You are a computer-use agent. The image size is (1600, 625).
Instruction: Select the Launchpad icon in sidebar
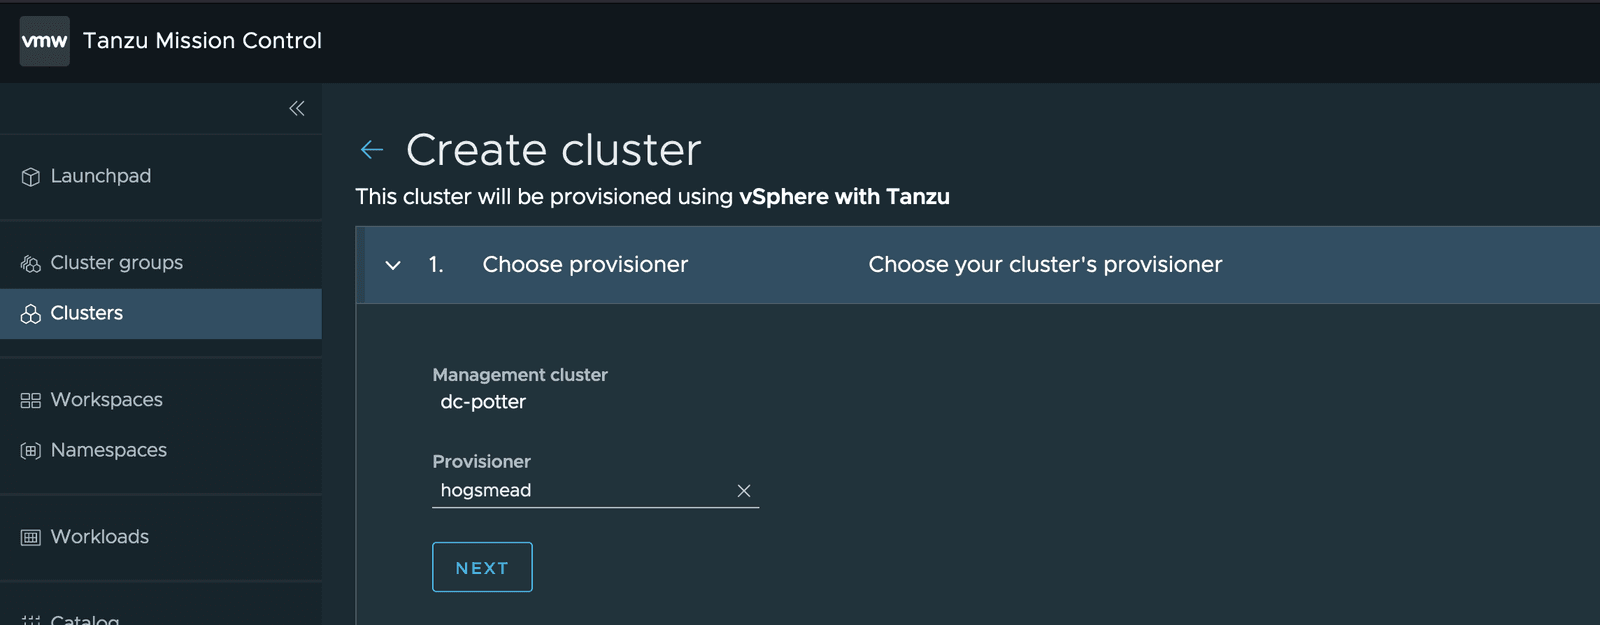(x=30, y=176)
